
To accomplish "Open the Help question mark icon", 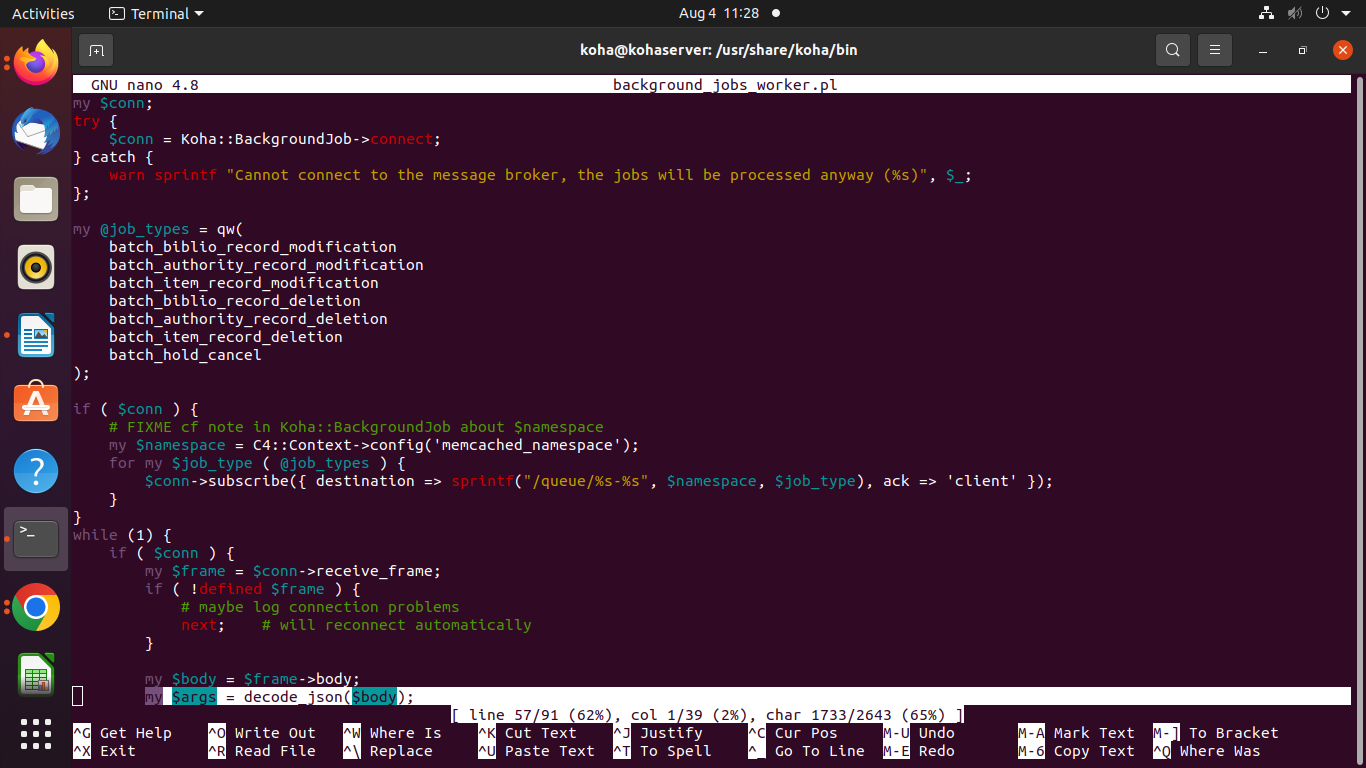I will 36,471.
